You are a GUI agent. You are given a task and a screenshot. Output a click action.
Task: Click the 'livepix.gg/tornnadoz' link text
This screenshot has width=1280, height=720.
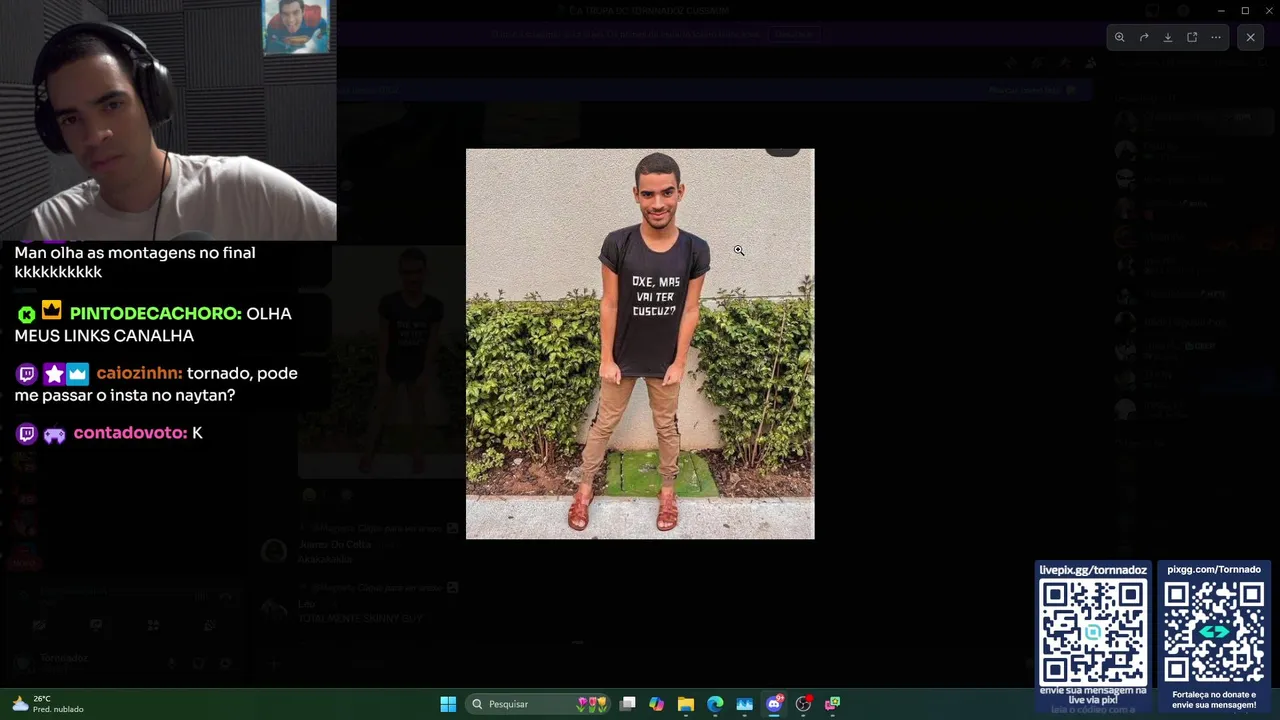coord(1093,570)
